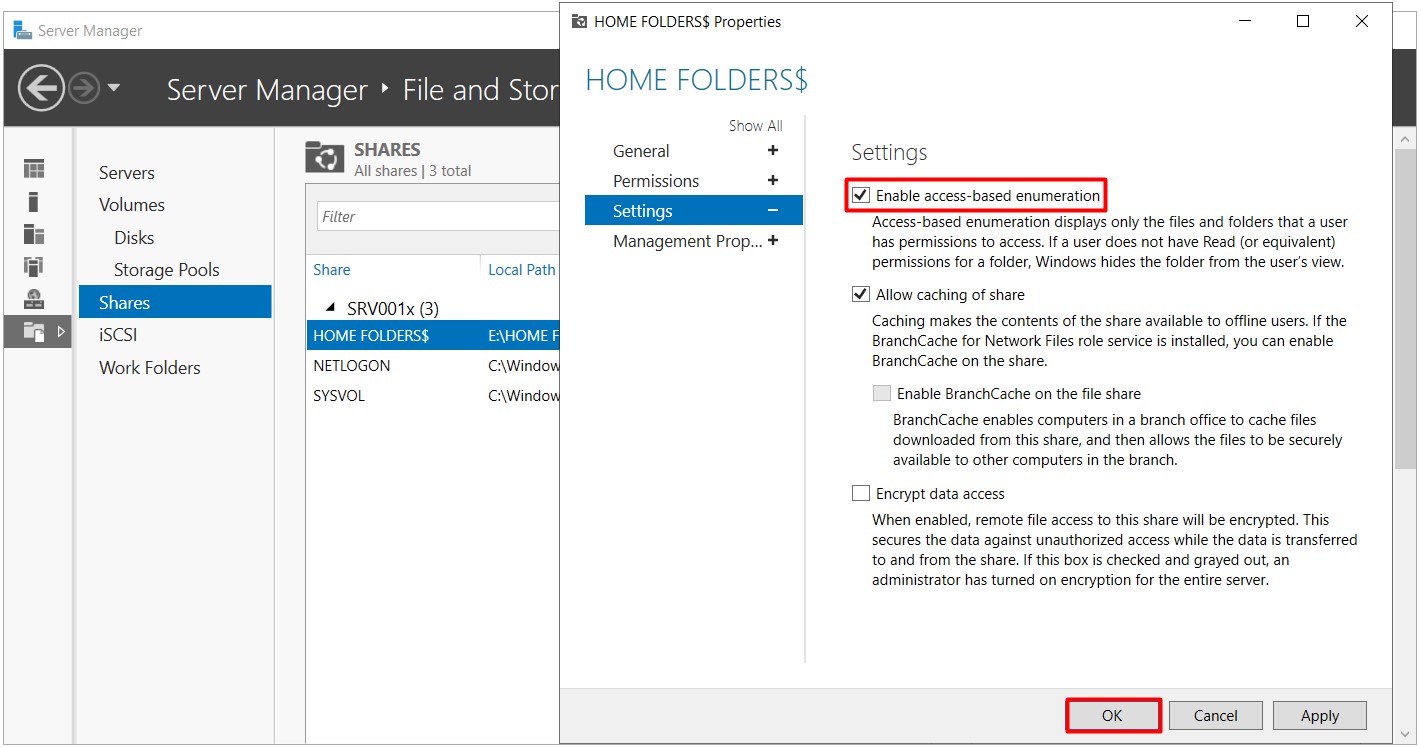This screenshot has height=747, width=1421.
Task: Toggle Encrypt data access checkbox
Action: tap(860, 493)
